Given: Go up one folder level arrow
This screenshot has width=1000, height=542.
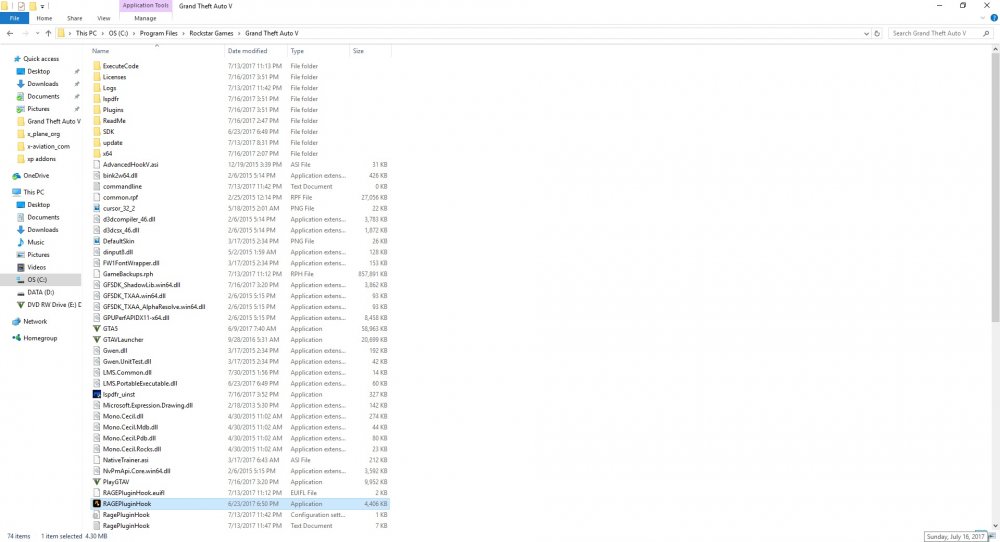Looking at the screenshot, I should (48, 33).
